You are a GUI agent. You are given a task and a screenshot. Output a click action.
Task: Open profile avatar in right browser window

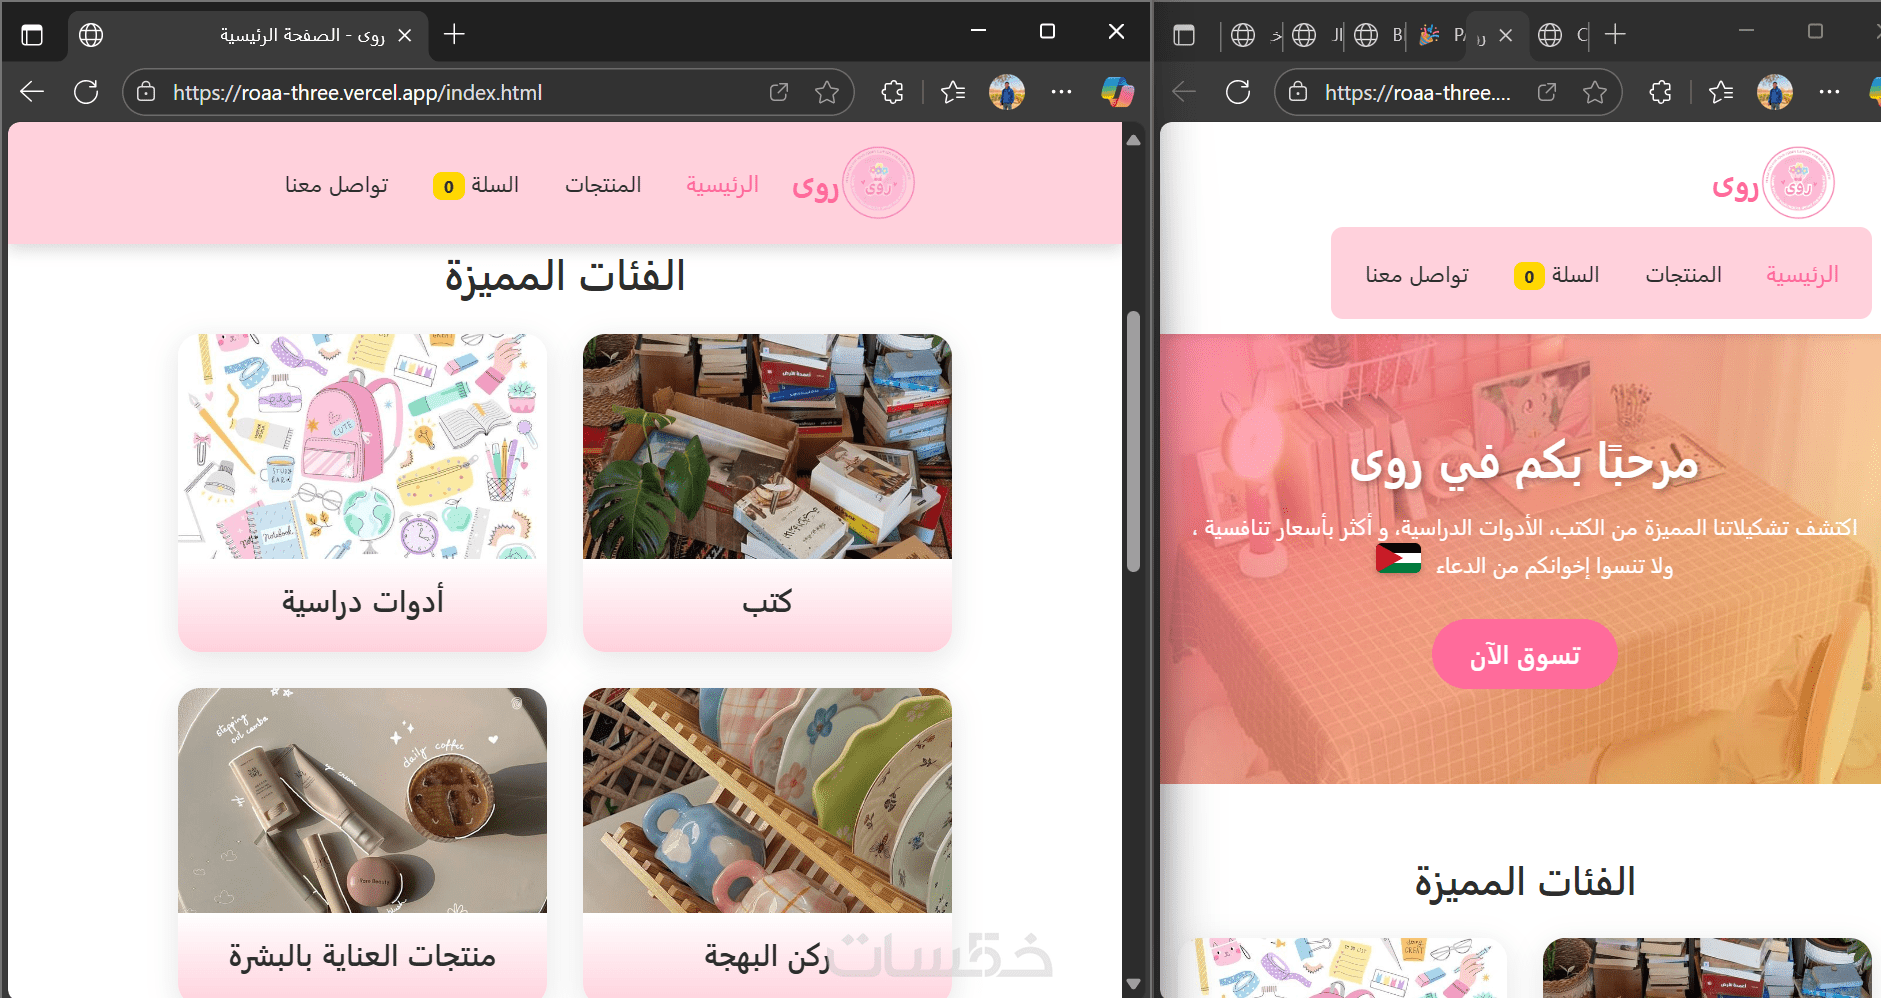(x=1775, y=92)
